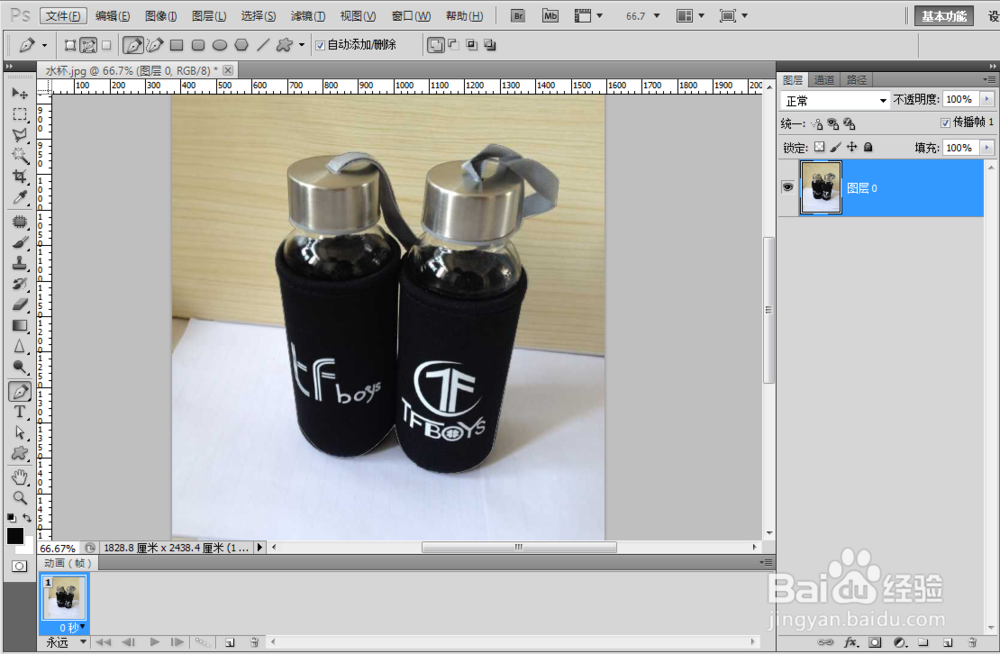
Task: Toggle lock position
Action: (x=851, y=147)
